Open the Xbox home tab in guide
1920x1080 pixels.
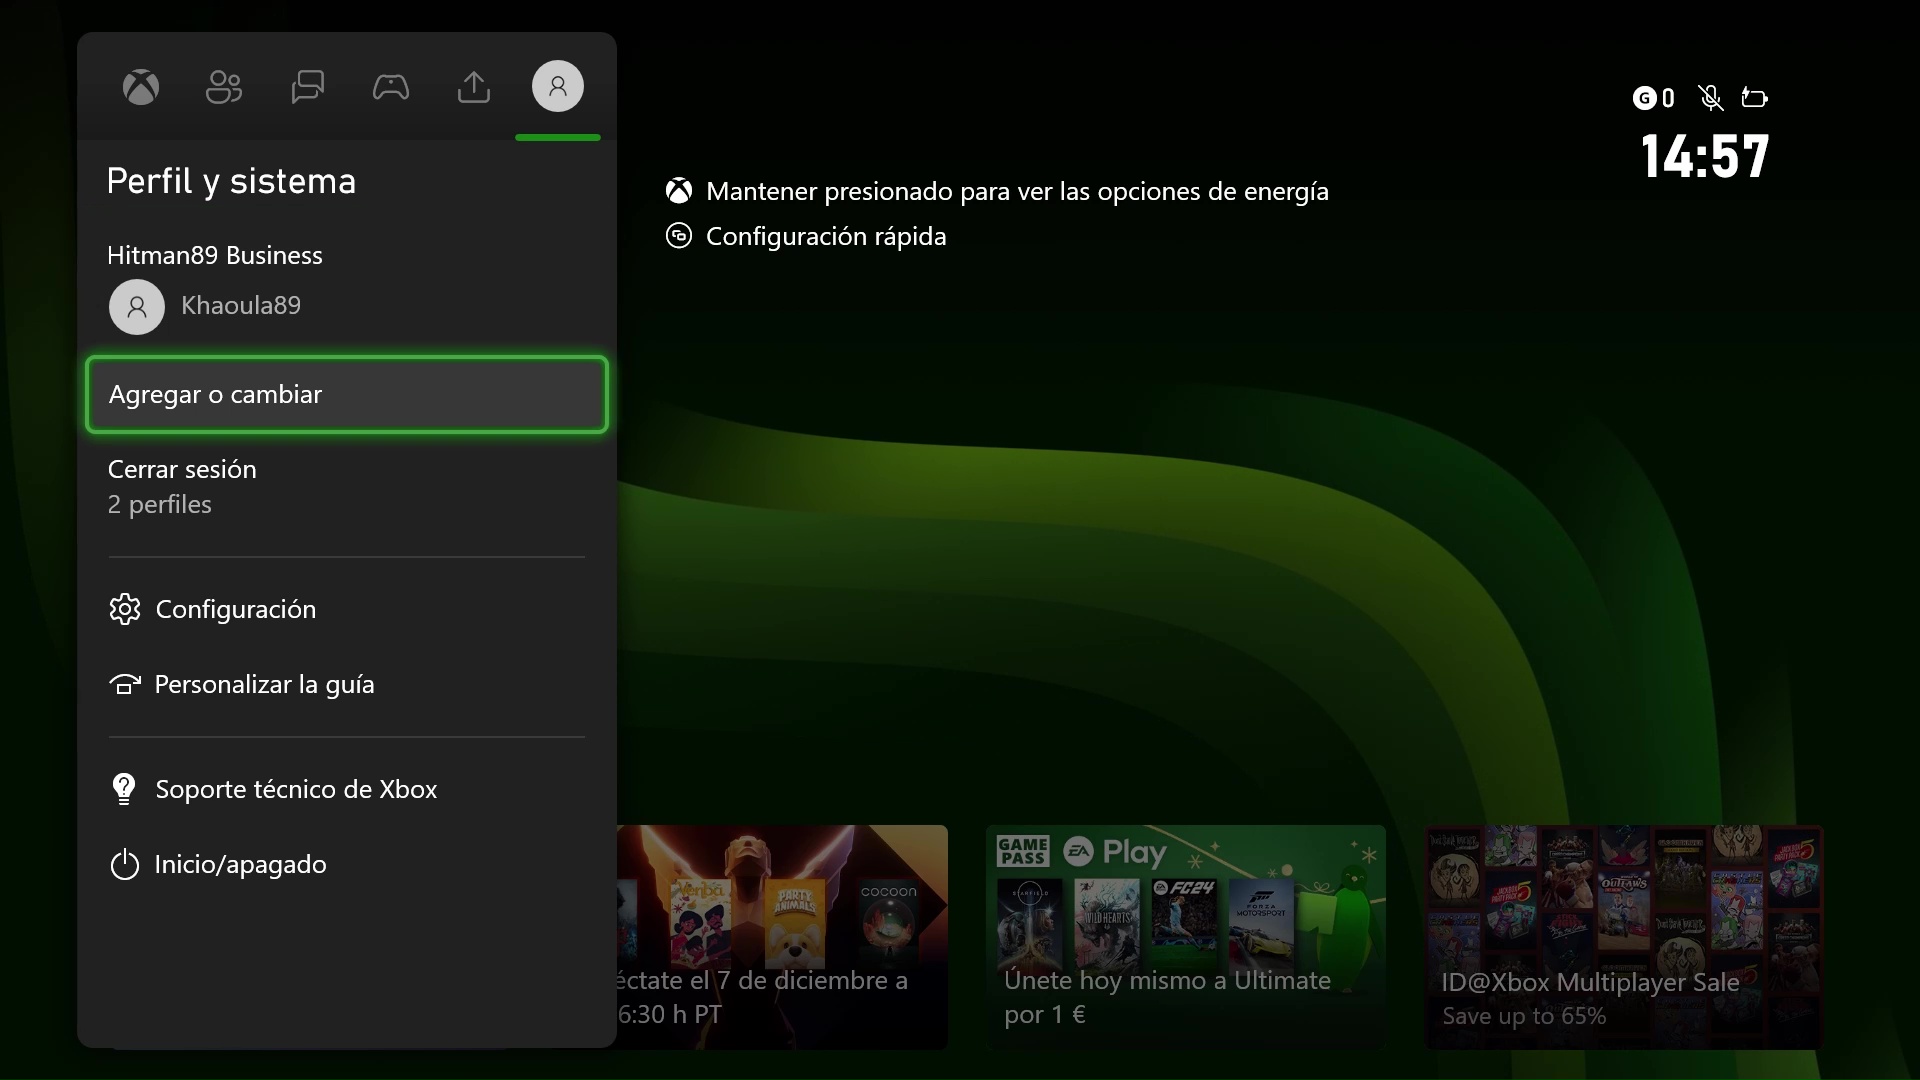(141, 87)
